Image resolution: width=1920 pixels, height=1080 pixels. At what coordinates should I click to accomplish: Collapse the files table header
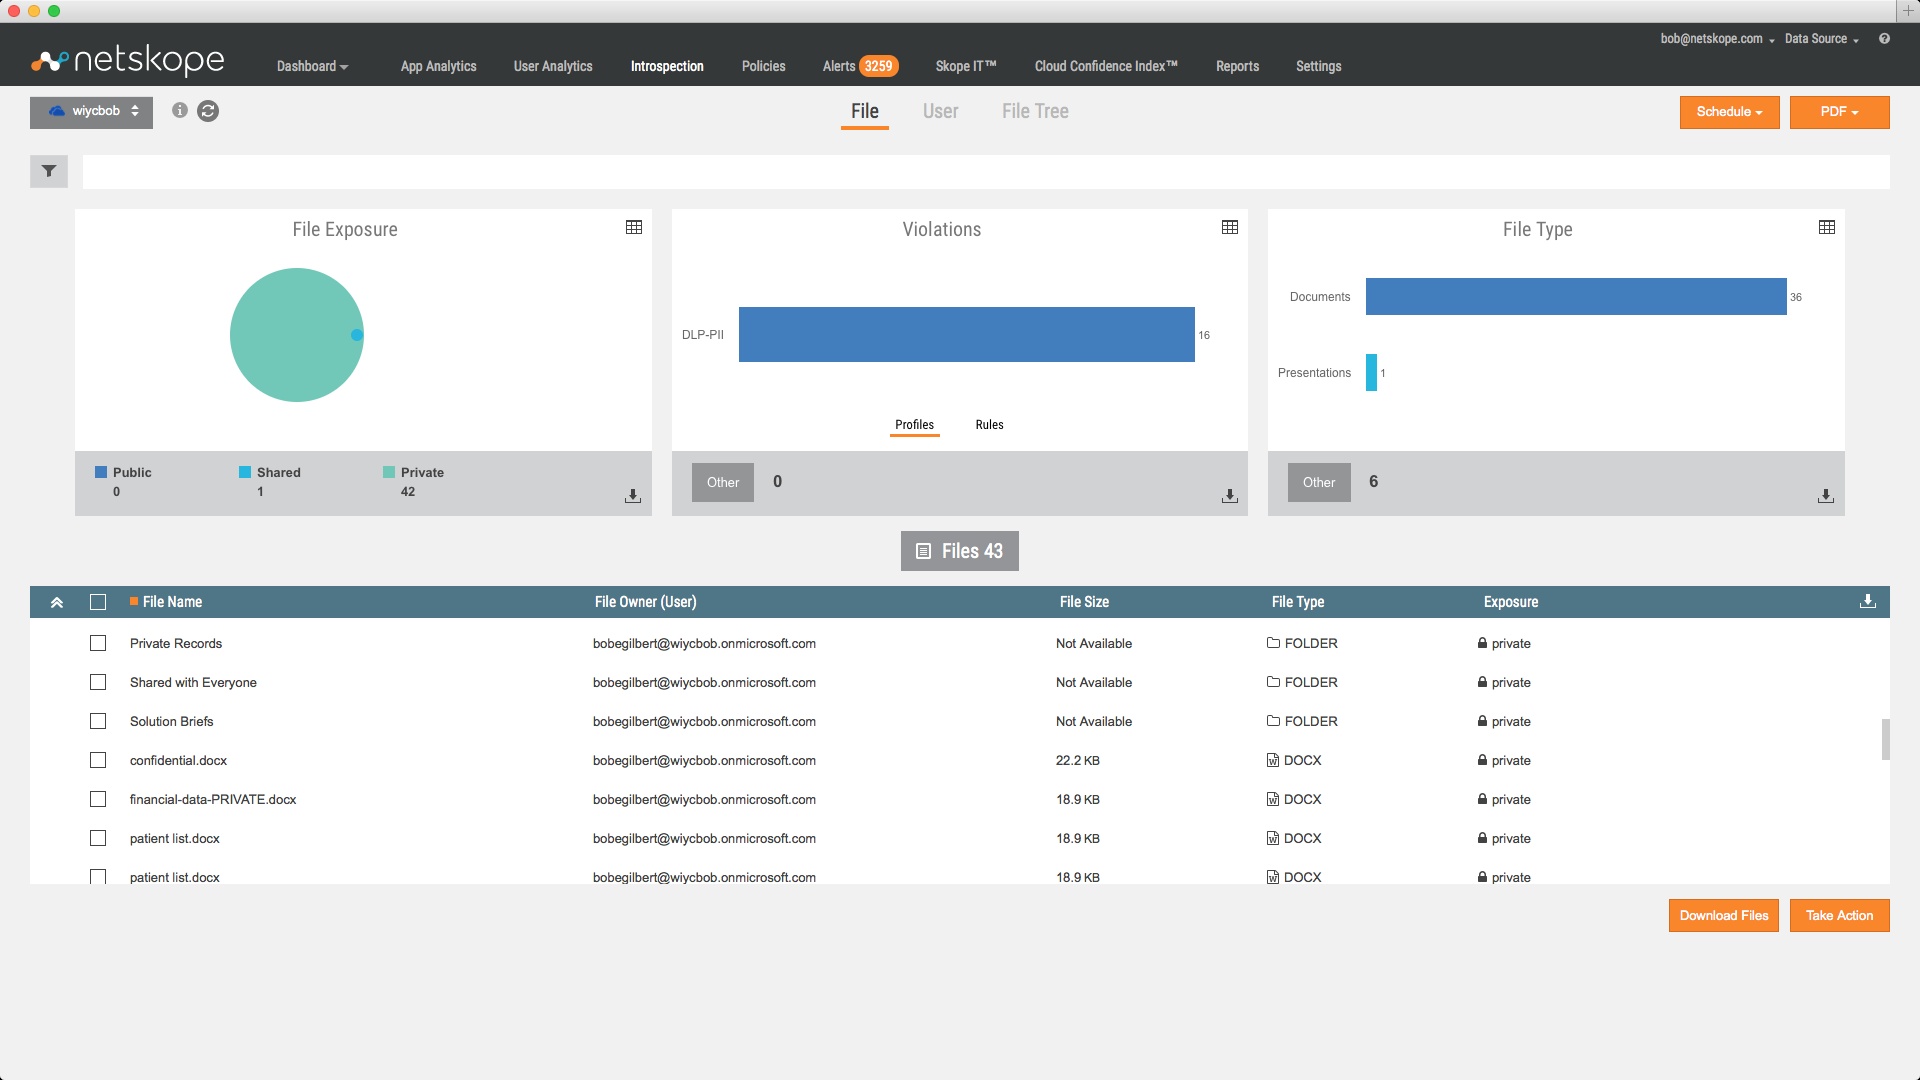[57, 601]
